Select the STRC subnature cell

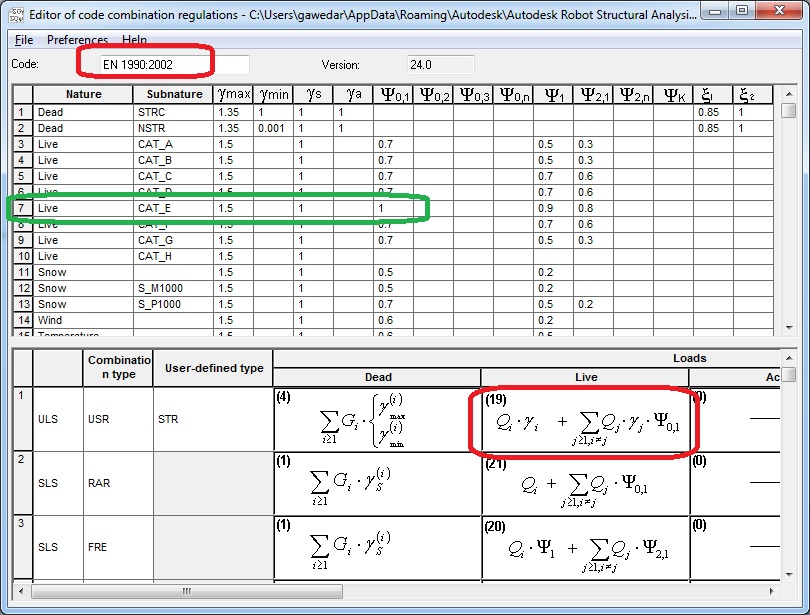click(174, 112)
